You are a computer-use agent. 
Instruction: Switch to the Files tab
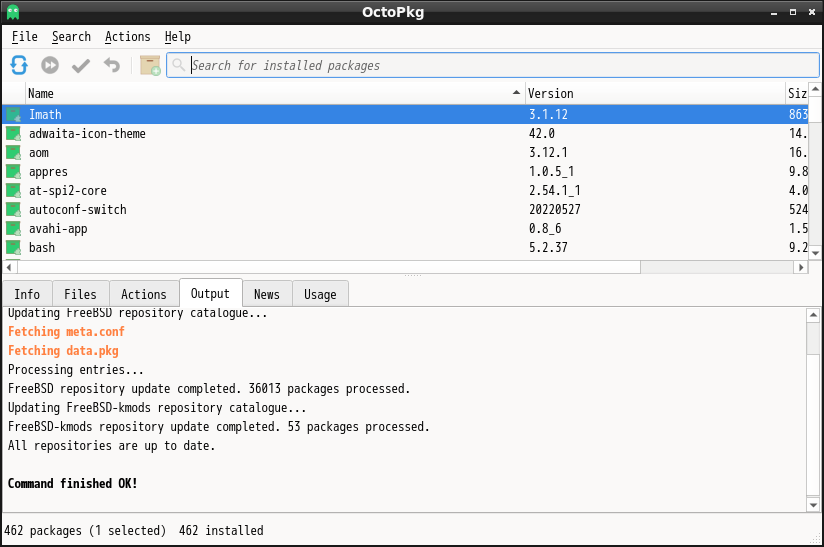coord(80,294)
